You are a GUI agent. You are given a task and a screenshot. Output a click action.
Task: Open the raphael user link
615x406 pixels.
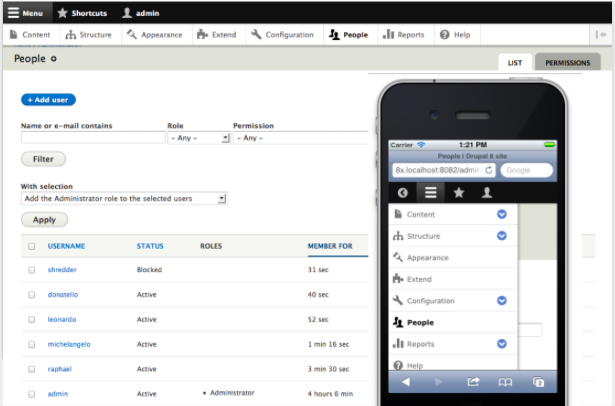point(60,369)
